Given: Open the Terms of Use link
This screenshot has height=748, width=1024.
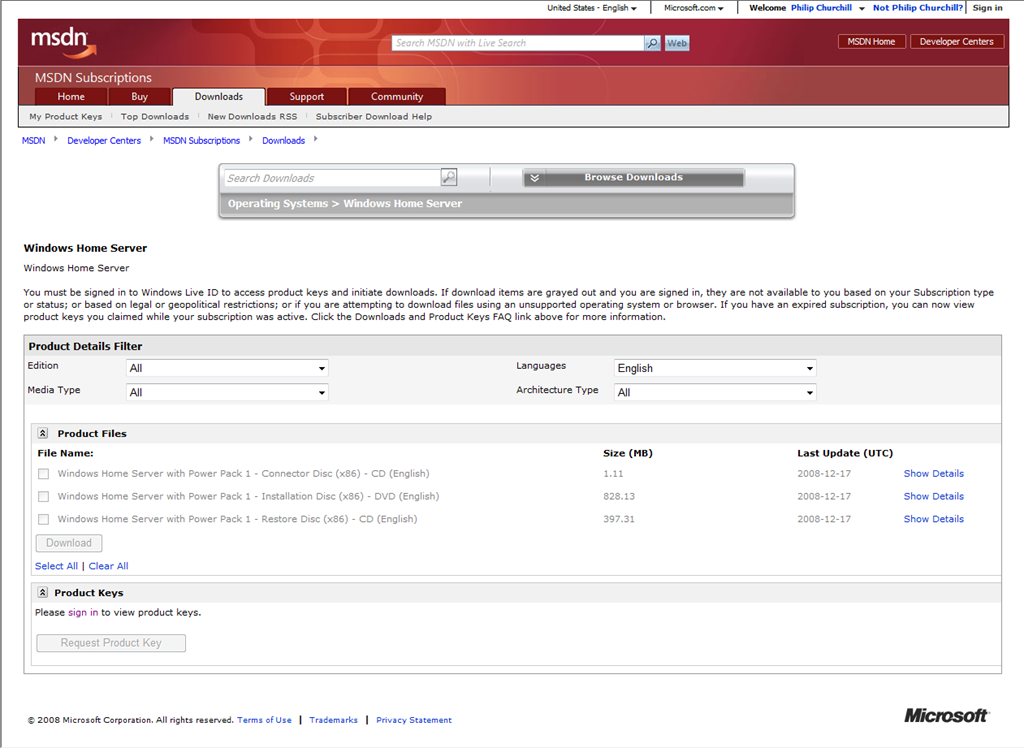Looking at the screenshot, I should [x=264, y=720].
